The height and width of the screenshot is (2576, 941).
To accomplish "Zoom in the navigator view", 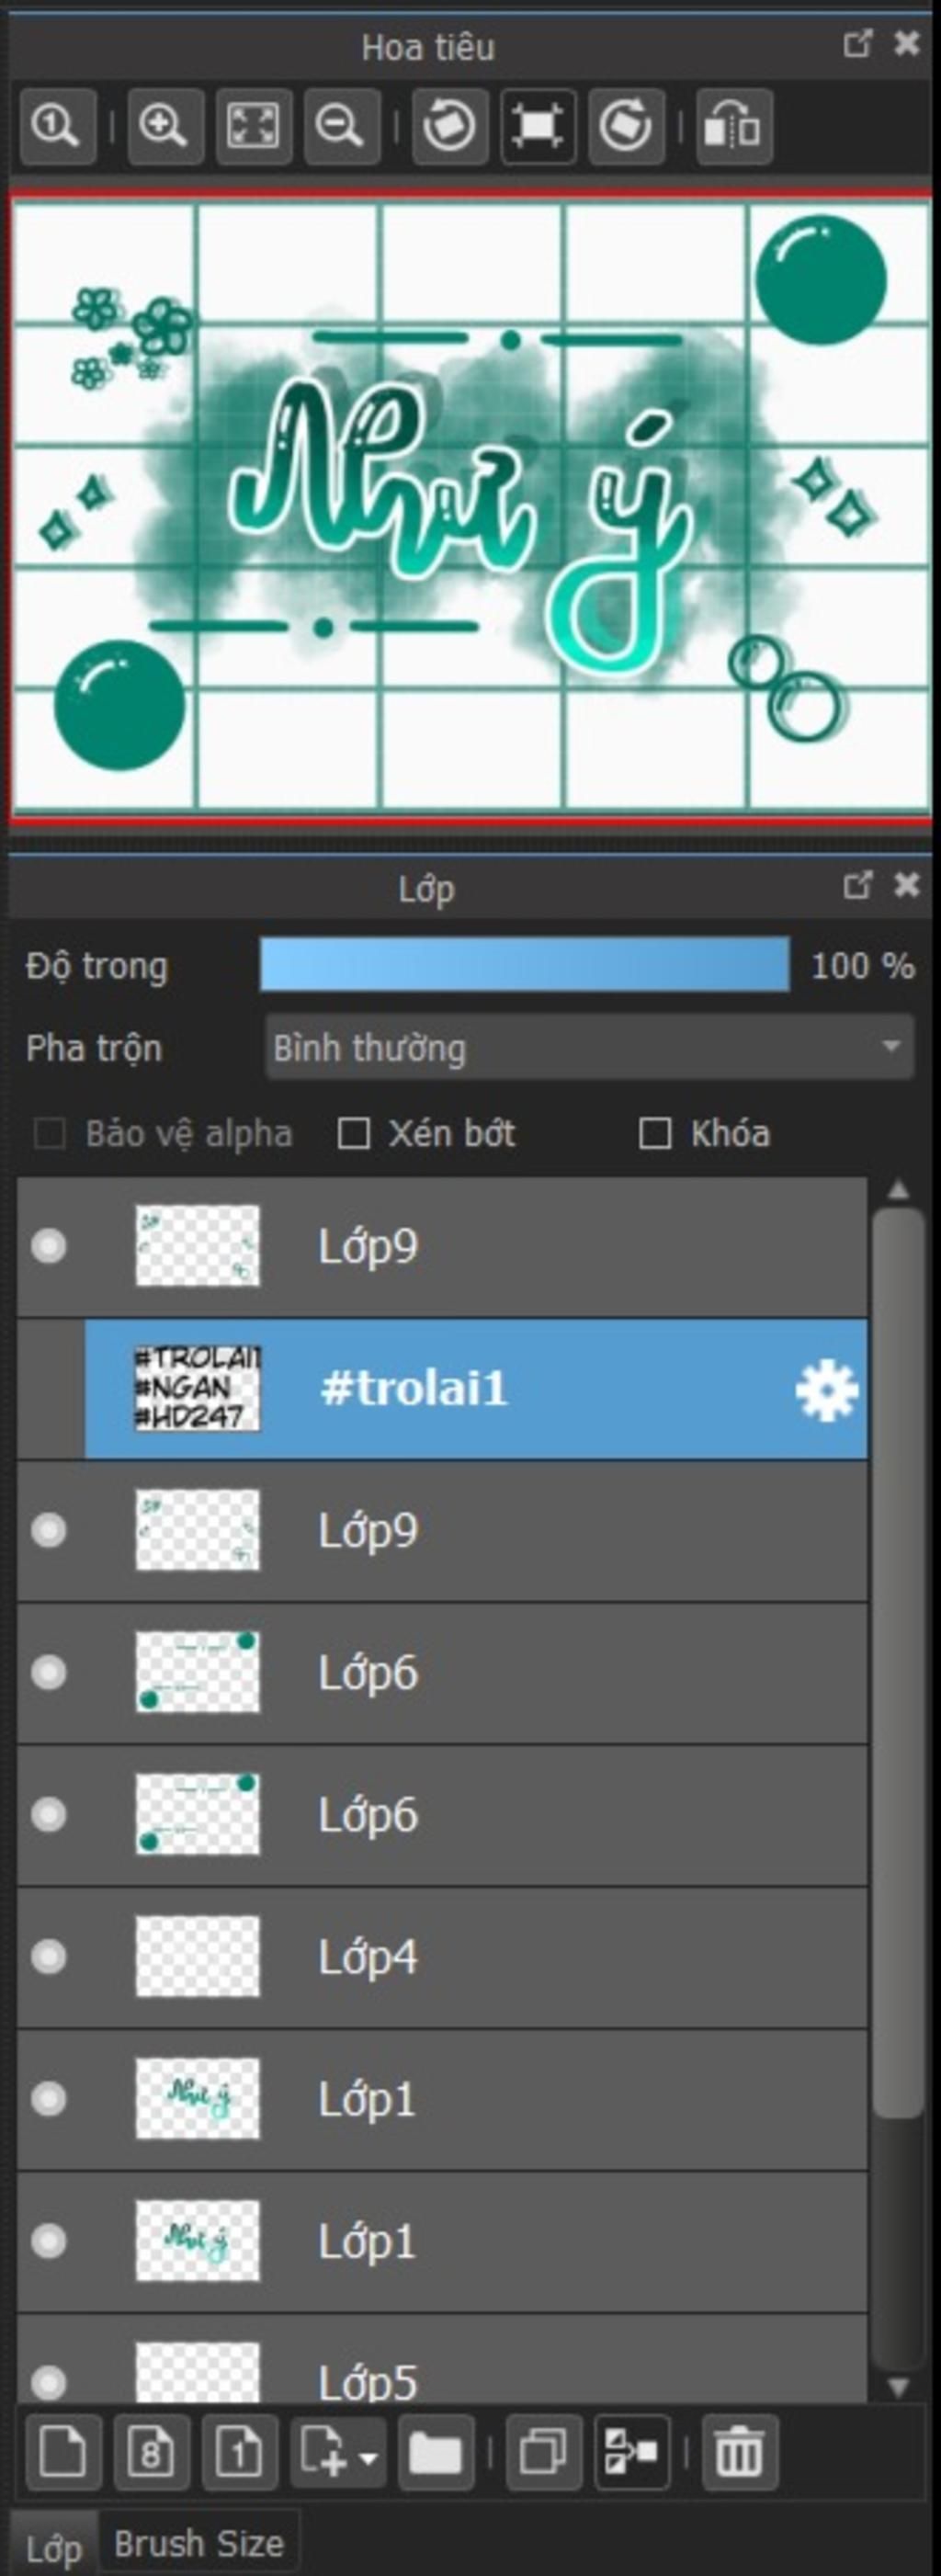I will 165,127.
